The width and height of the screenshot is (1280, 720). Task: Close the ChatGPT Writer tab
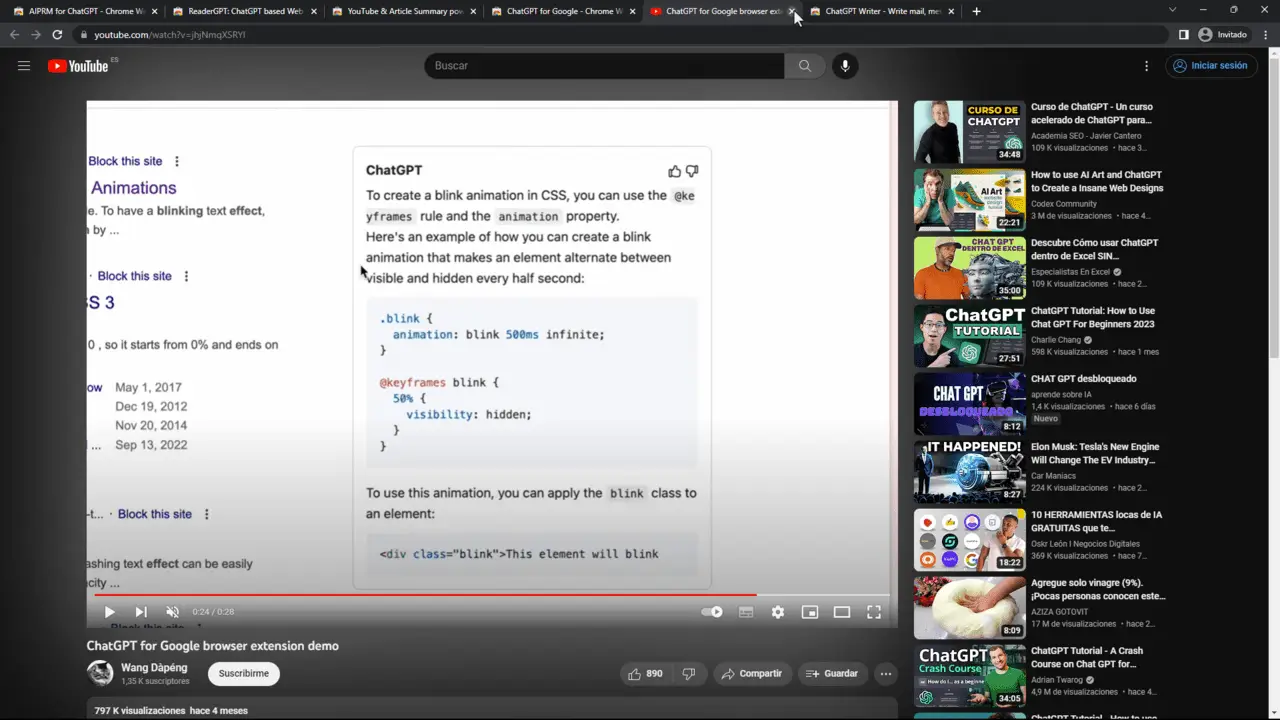pyautogui.click(x=950, y=12)
